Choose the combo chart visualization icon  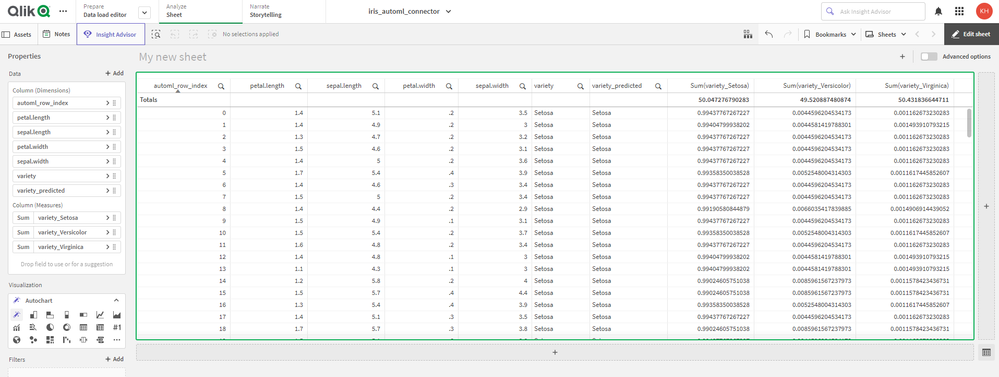(x=17, y=327)
